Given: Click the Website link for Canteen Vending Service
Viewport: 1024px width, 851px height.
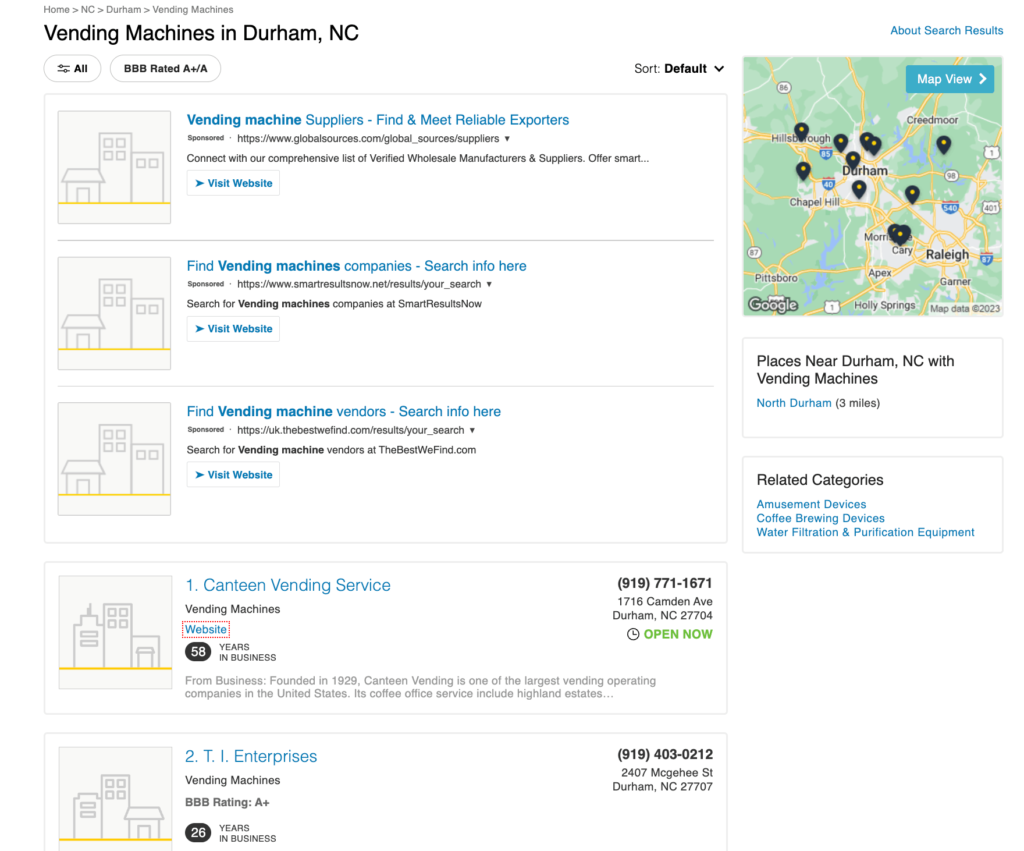Looking at the screenshot, I should pos(205,629).
